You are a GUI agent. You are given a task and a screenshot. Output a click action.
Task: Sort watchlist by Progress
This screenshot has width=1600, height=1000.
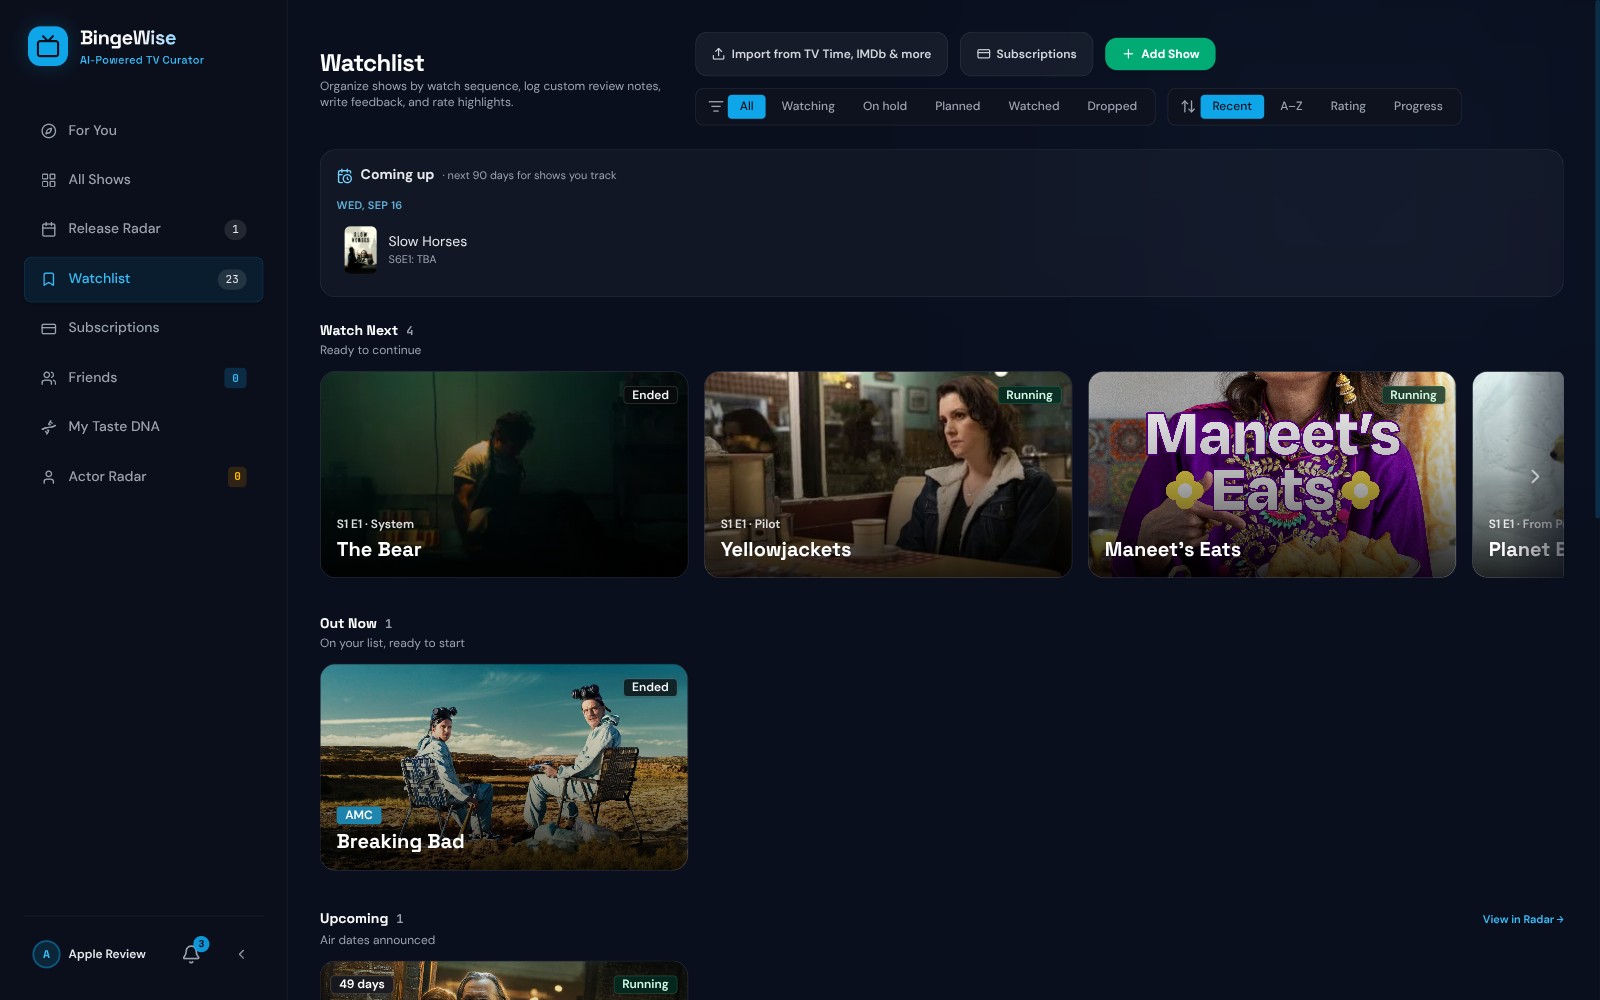[1418, 106]
